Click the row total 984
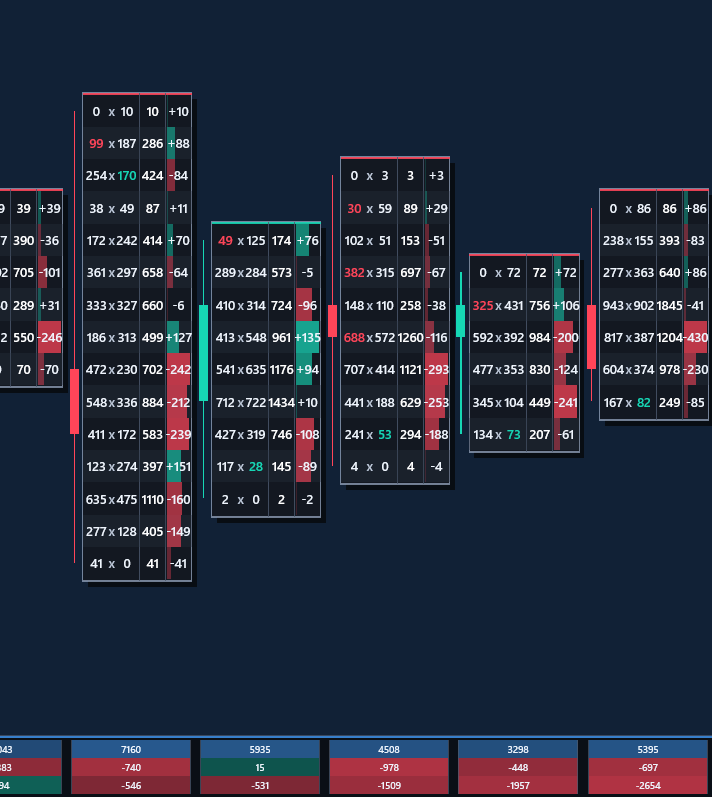Image resolution: width=712 pixels, height=797 pixels. [x=540, y=338]
